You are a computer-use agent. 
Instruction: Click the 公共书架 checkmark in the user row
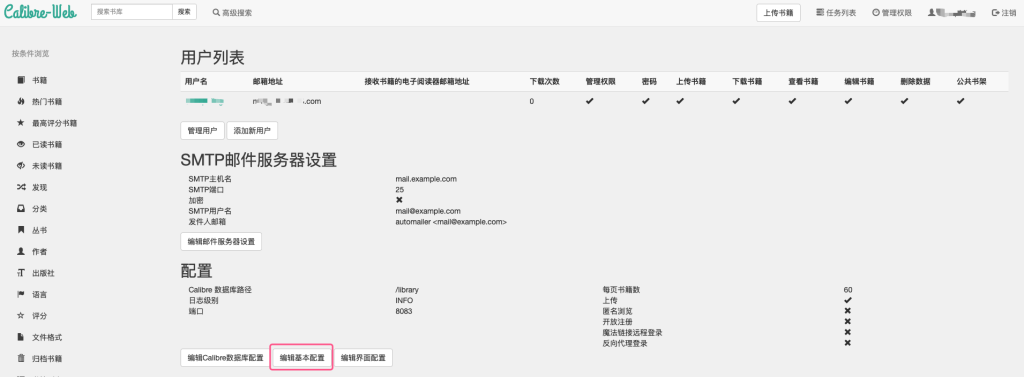[x=961, y=101]
